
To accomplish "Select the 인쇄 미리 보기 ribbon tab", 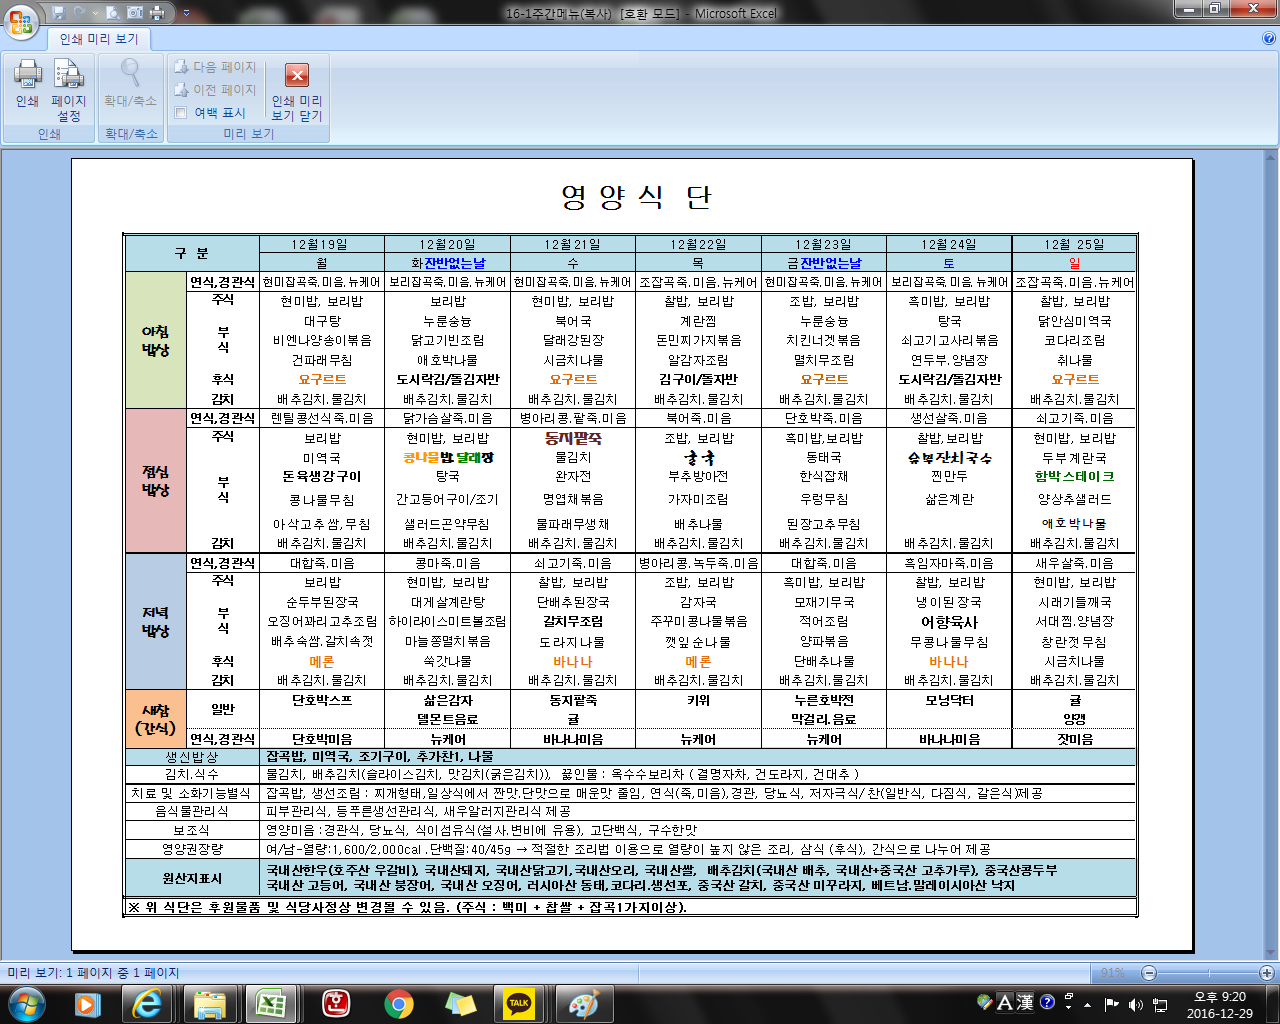I will point(99,39).
